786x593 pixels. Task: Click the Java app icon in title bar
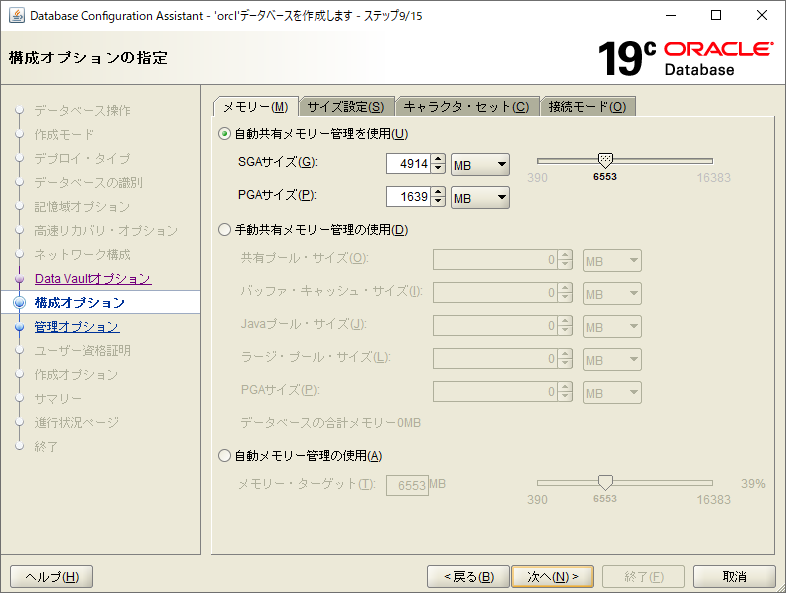point(17,16)
